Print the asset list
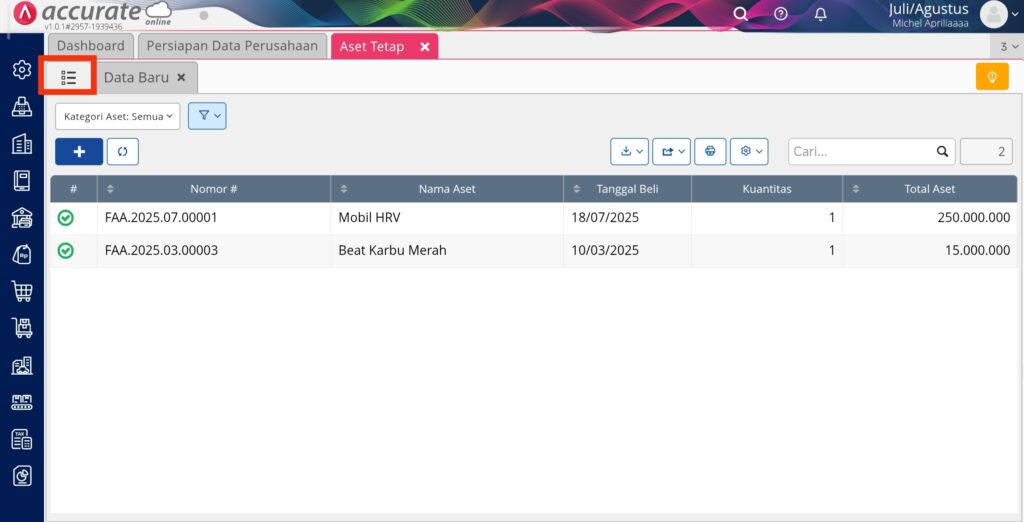 tap(710, 152)
